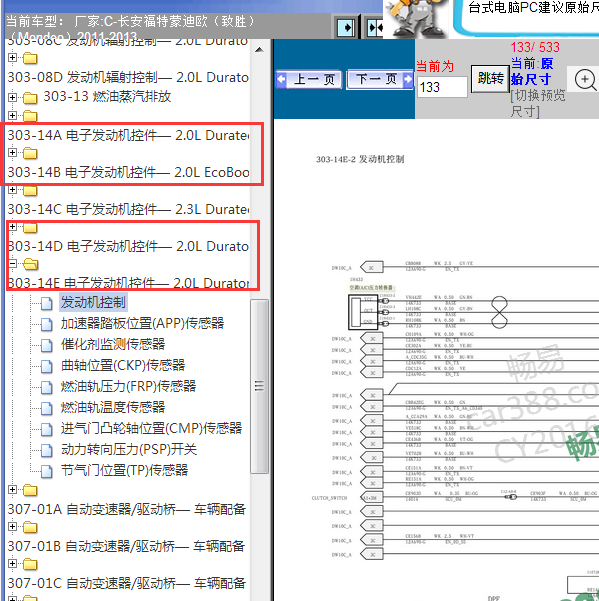Select 307-01A 自动变速器/驱动桥 entry
Image resolution: width=599 pixels, height=601 pixels.
pyautogui.click(x=126, y=509)
